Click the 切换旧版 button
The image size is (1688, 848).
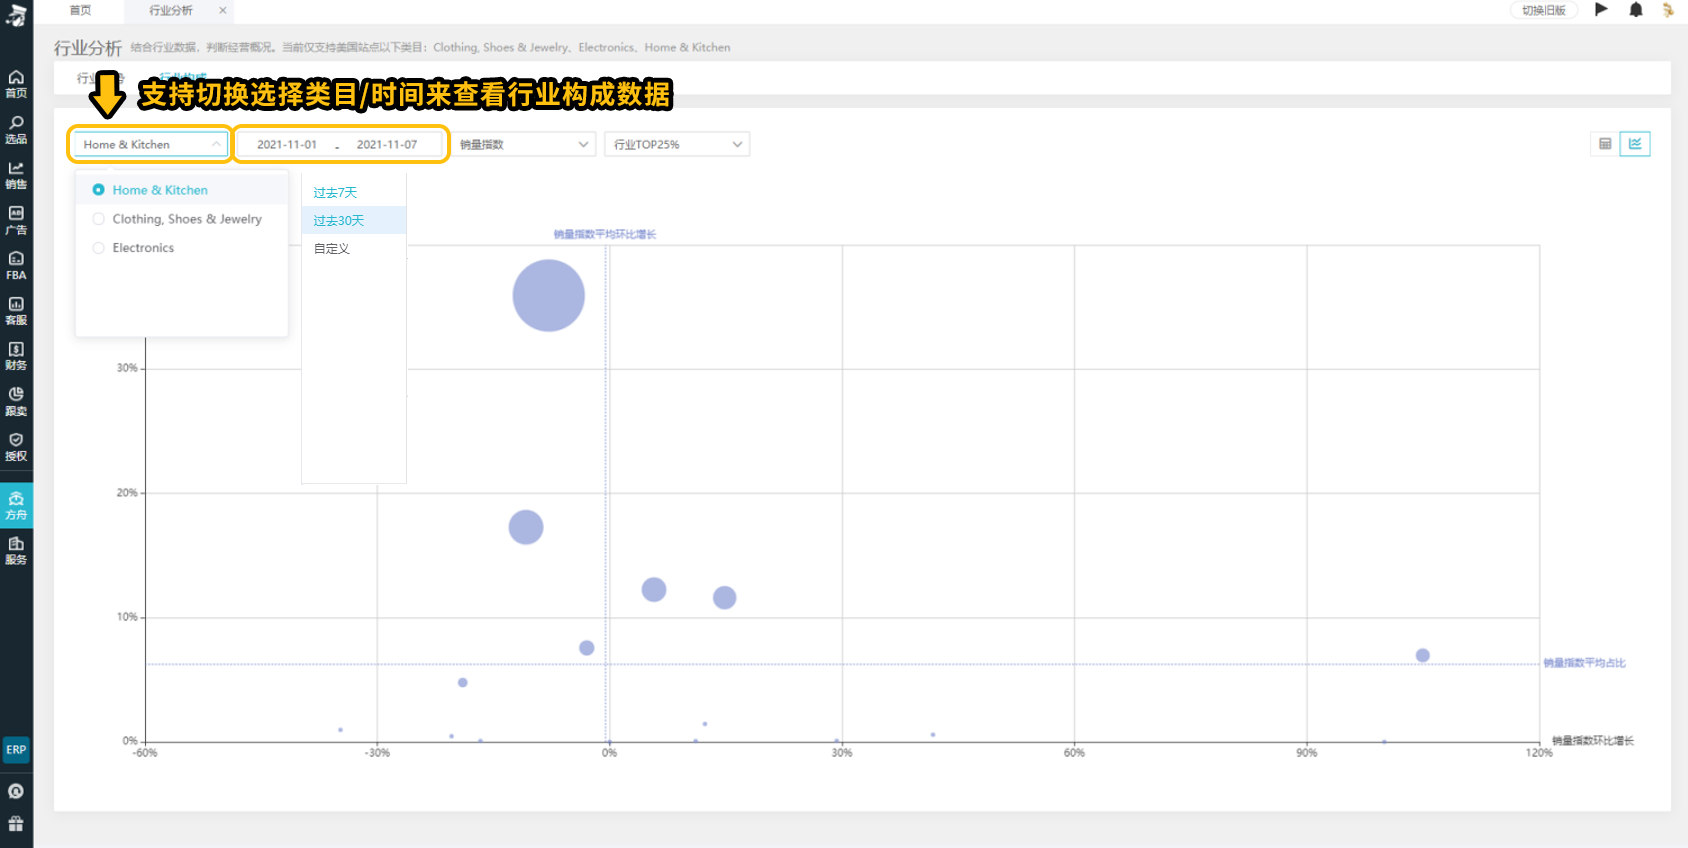1544,10
